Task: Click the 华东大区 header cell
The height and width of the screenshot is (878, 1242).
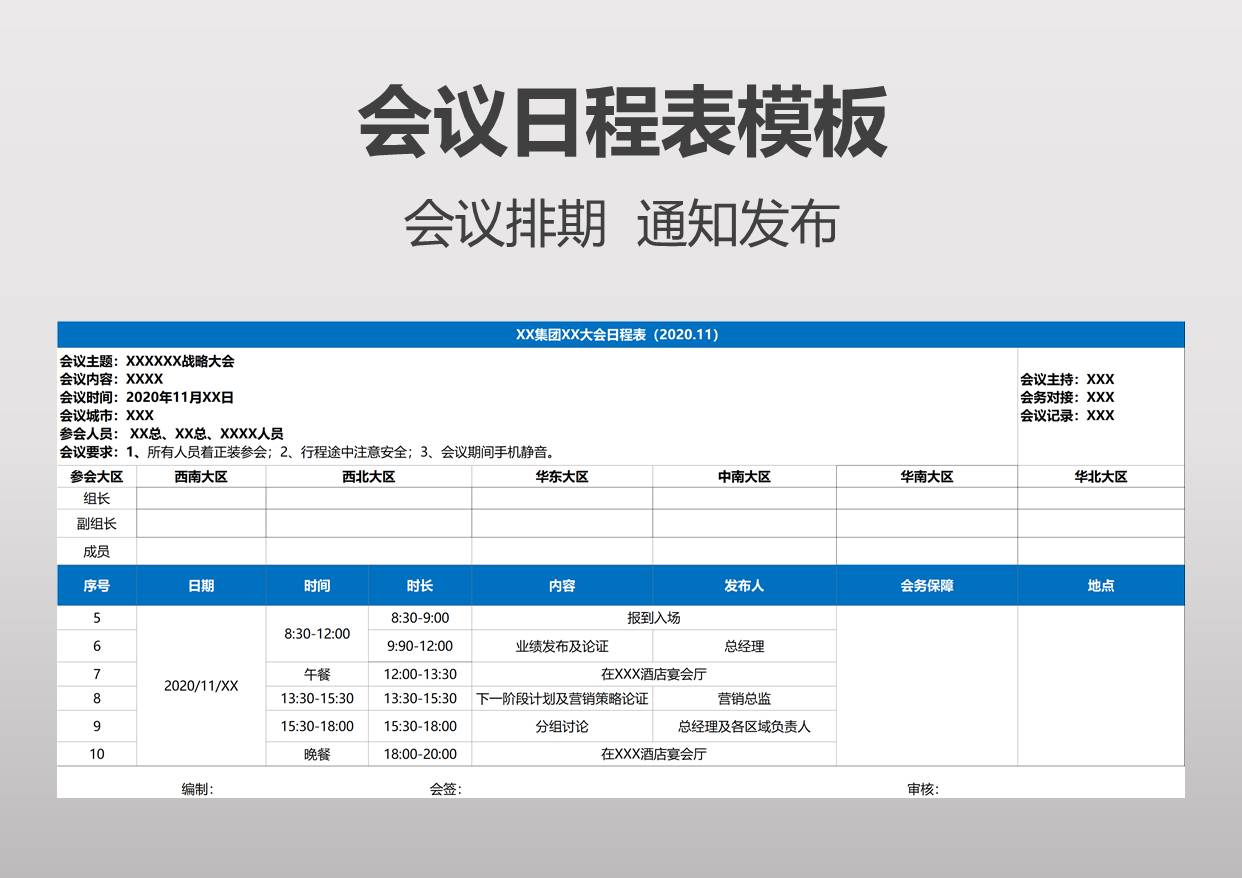Action: click(x=562, y=477)
